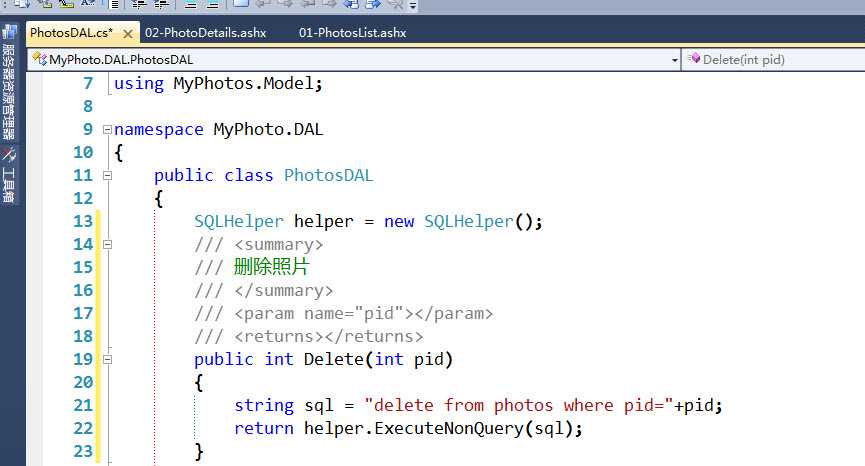Open the Delete(int pid) member dropdown
The image size is (865, 466).
774,60
